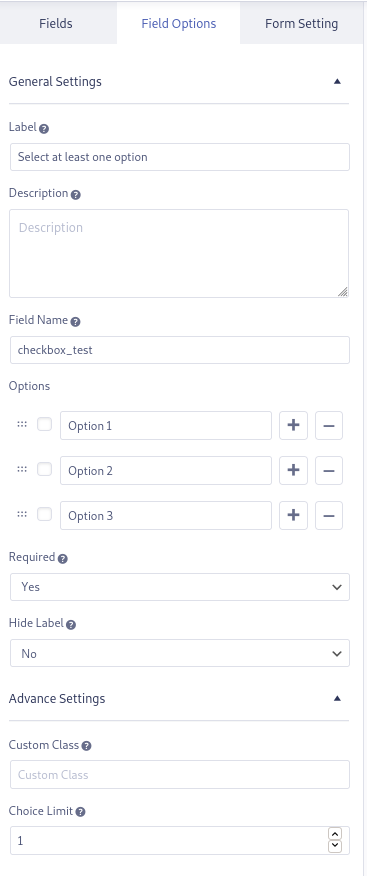This screenshot has height=876, width=367.
Task: Check Option 1 as default selection
Action: [45, 425]
